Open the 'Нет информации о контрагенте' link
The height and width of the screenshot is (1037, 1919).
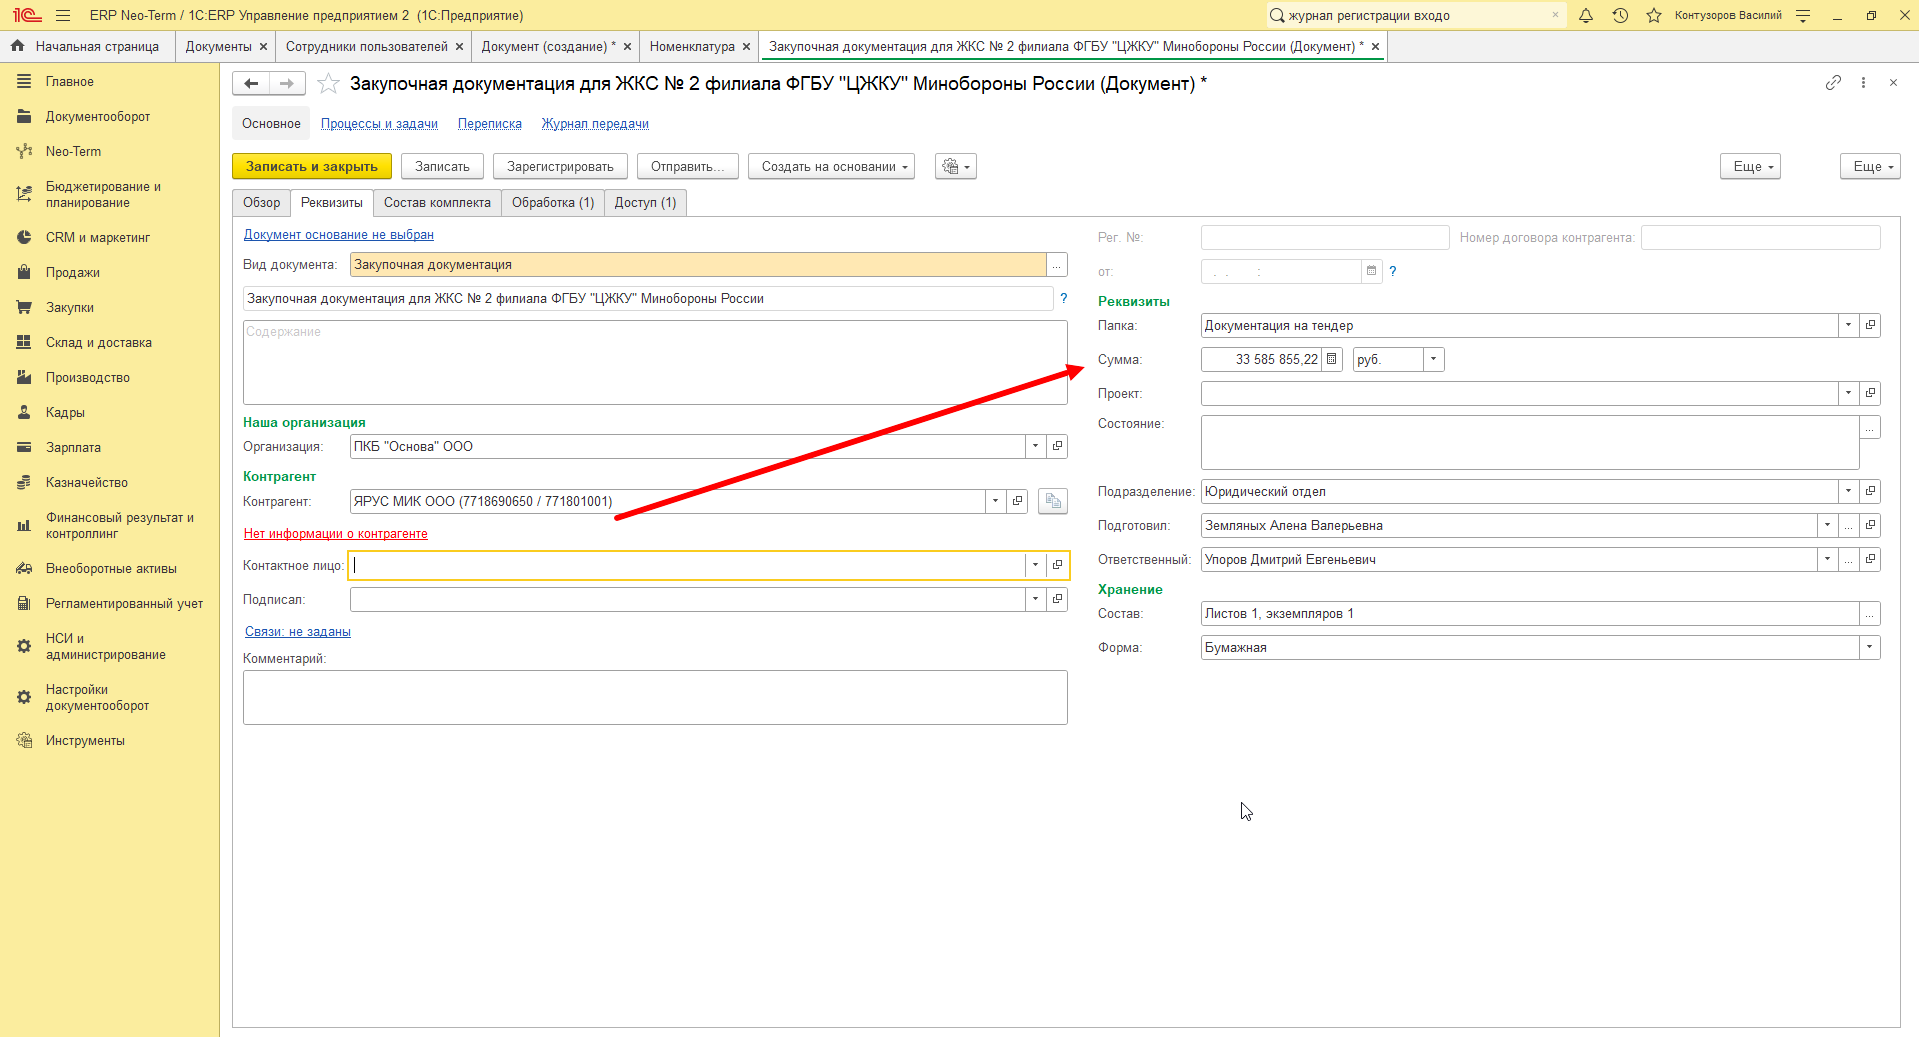point(336,534)
